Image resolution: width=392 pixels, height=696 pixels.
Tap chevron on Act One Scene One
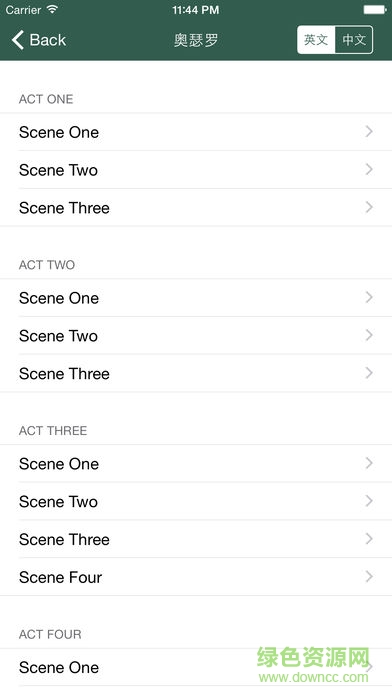pyautogui.click(x=369, y=131)
